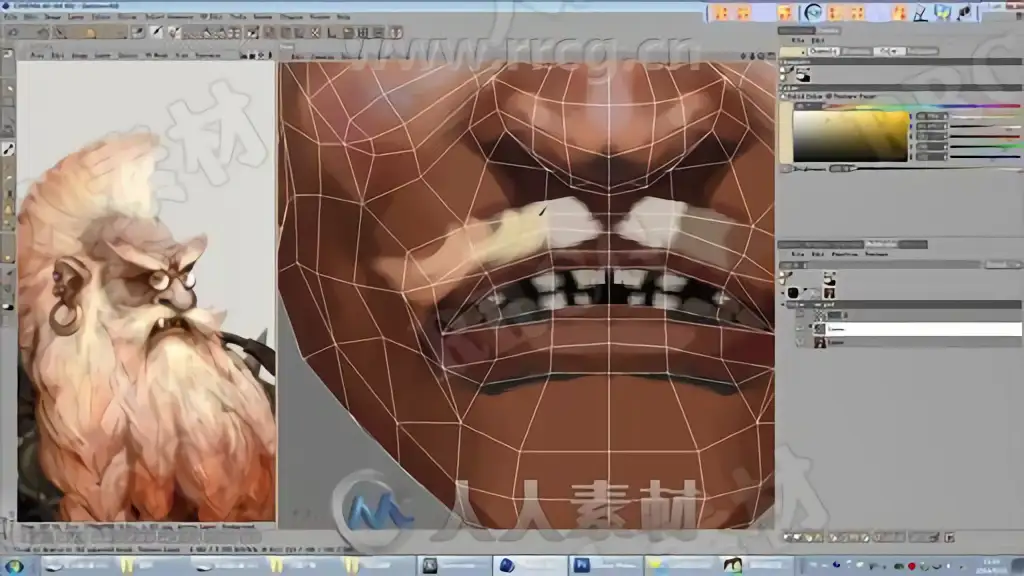
Task: Open the color panel's Edit menu
Action: (x=818, y=40)
